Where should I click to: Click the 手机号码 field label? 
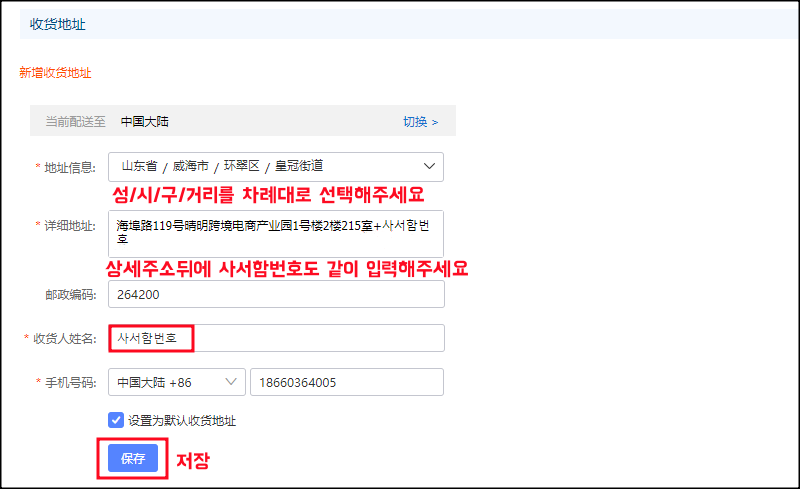click(x=70, y=383)
